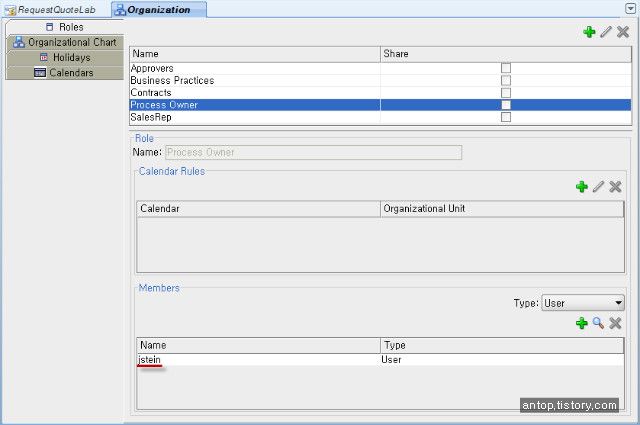Click the Calendars sidebar icon
The image size is (640, 425).
pyautogui.click(x=40, y=73)
